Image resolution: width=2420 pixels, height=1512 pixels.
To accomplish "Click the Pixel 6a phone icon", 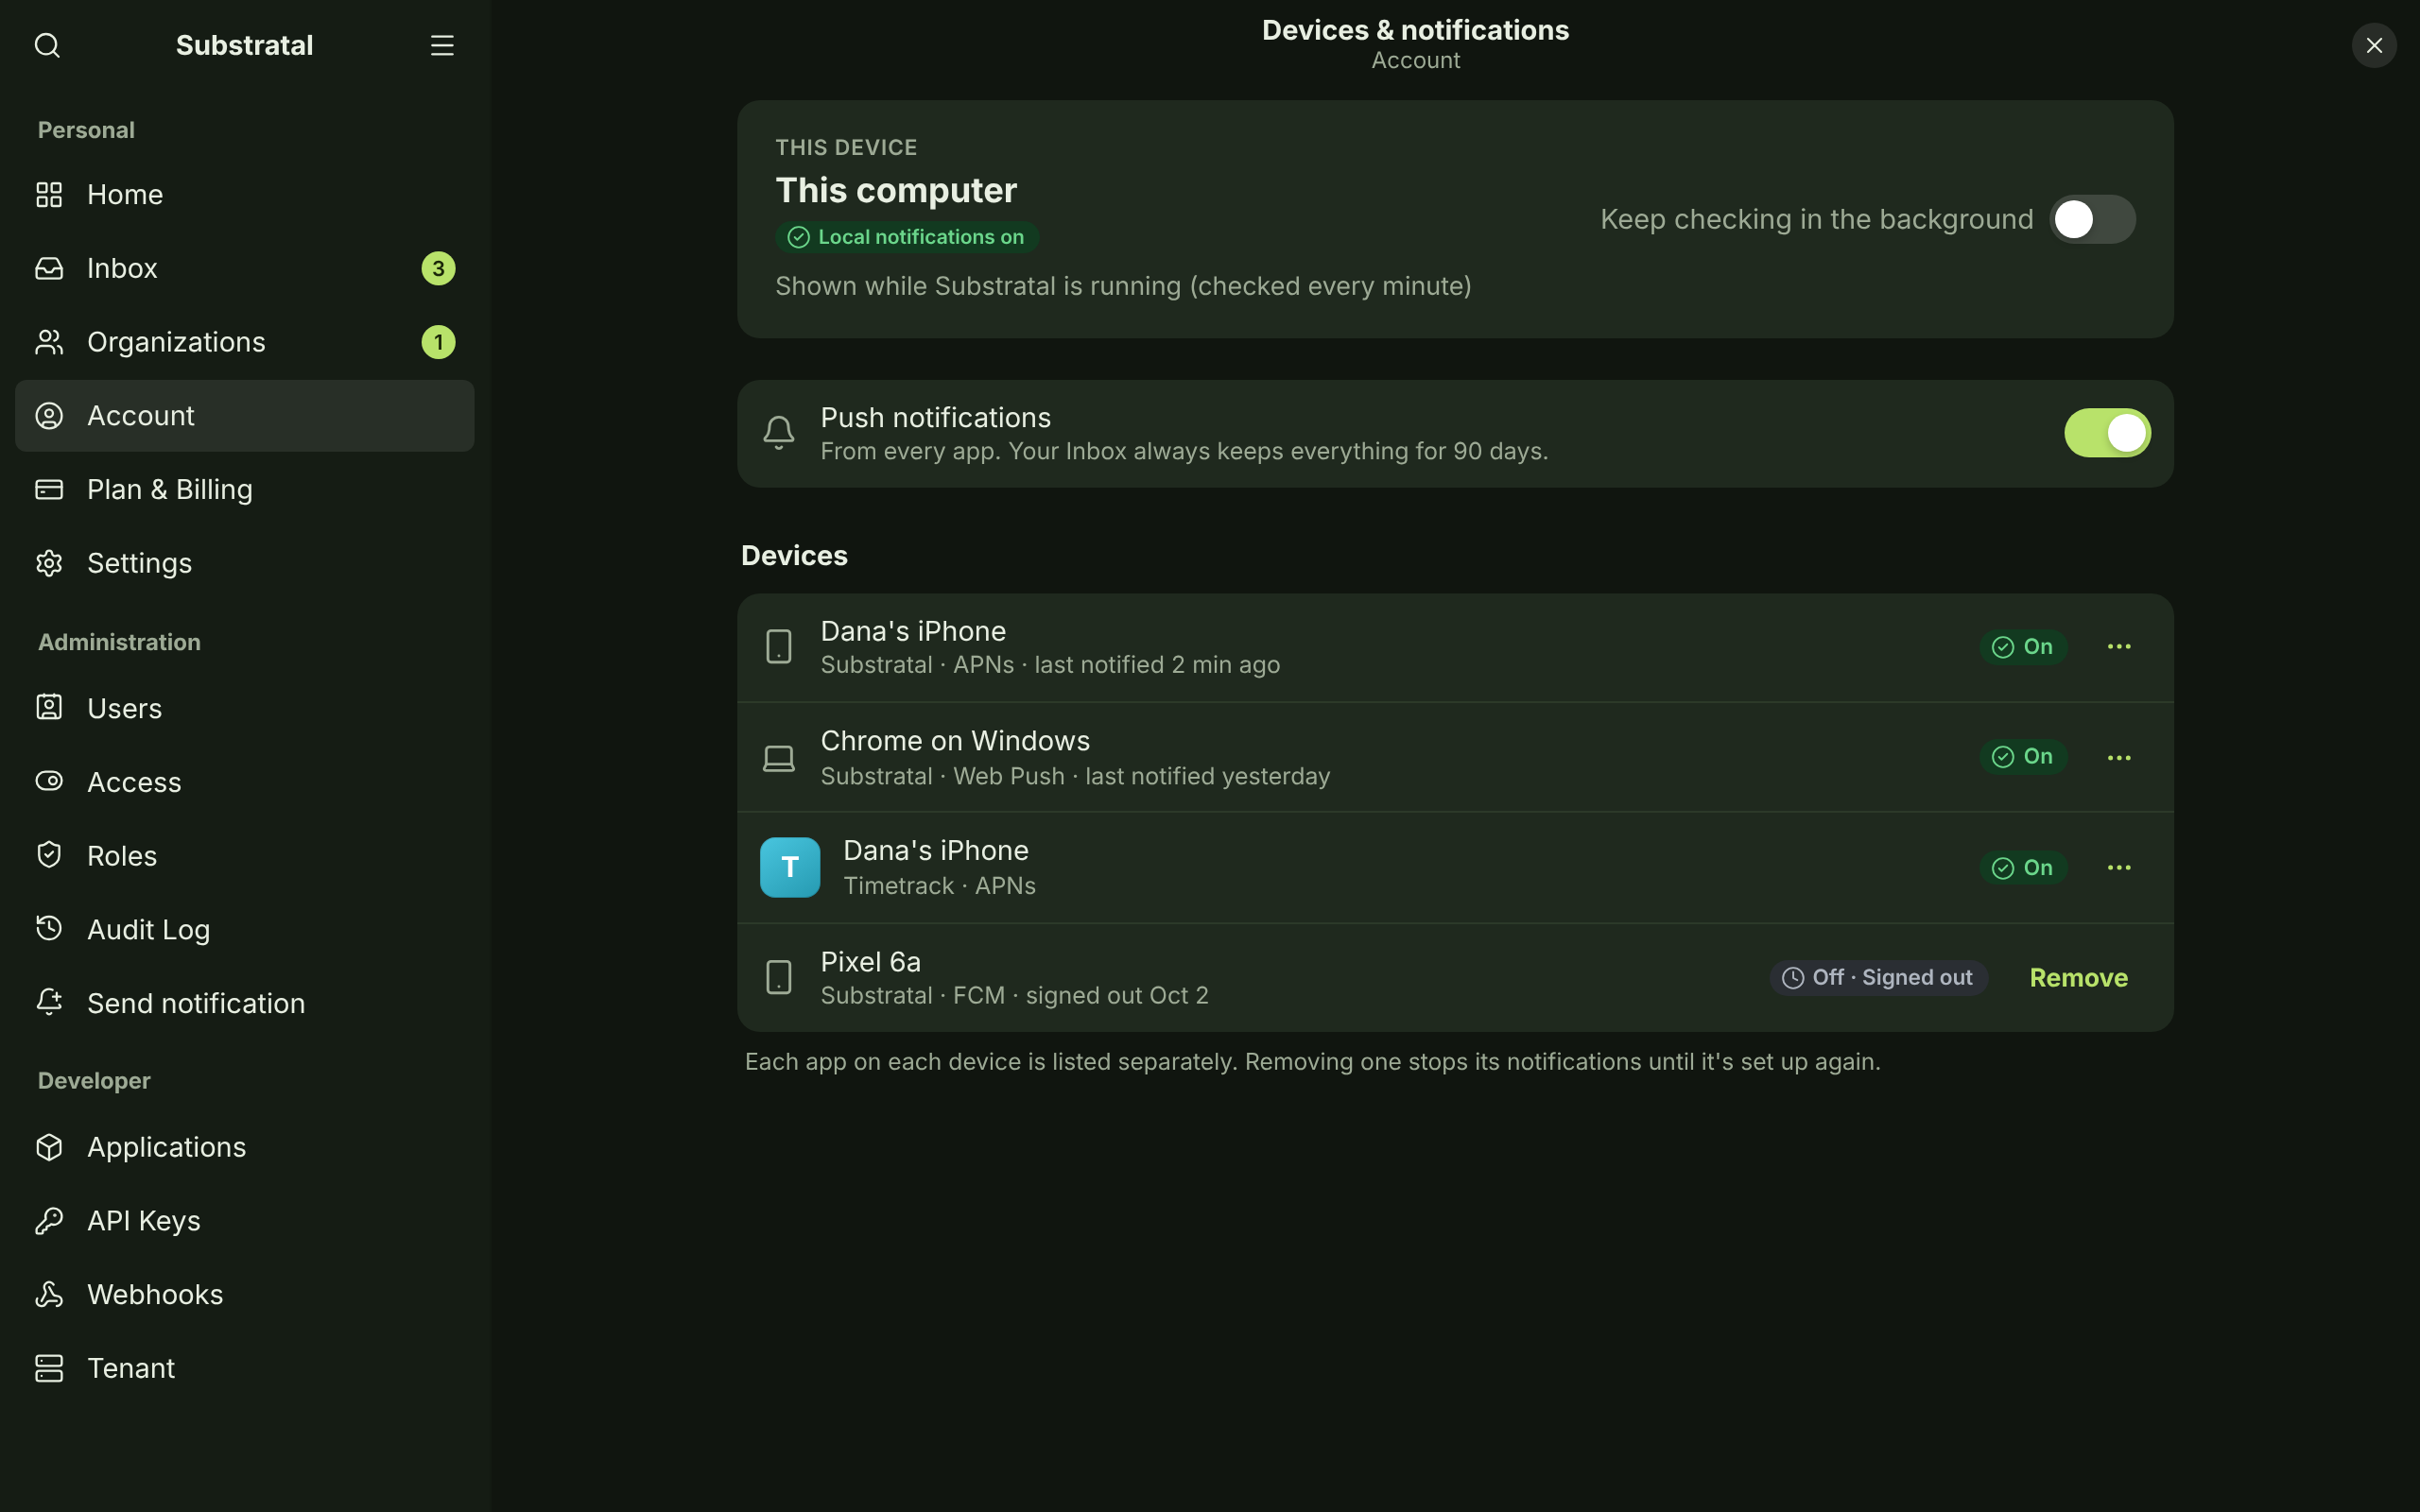I will click(x=779, y=977).
